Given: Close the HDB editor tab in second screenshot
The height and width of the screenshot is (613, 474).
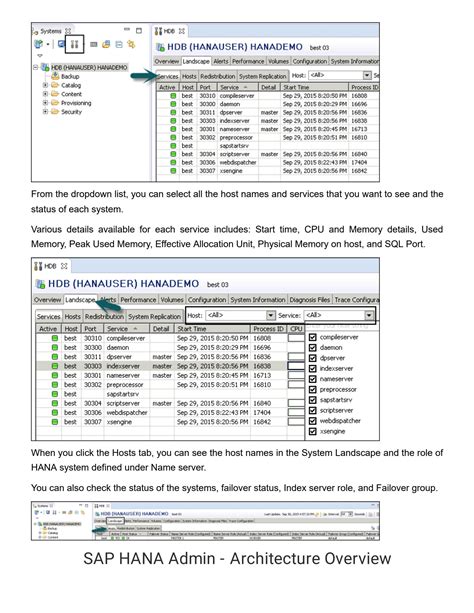Looking at the screenshot, I should pos(64,266).
